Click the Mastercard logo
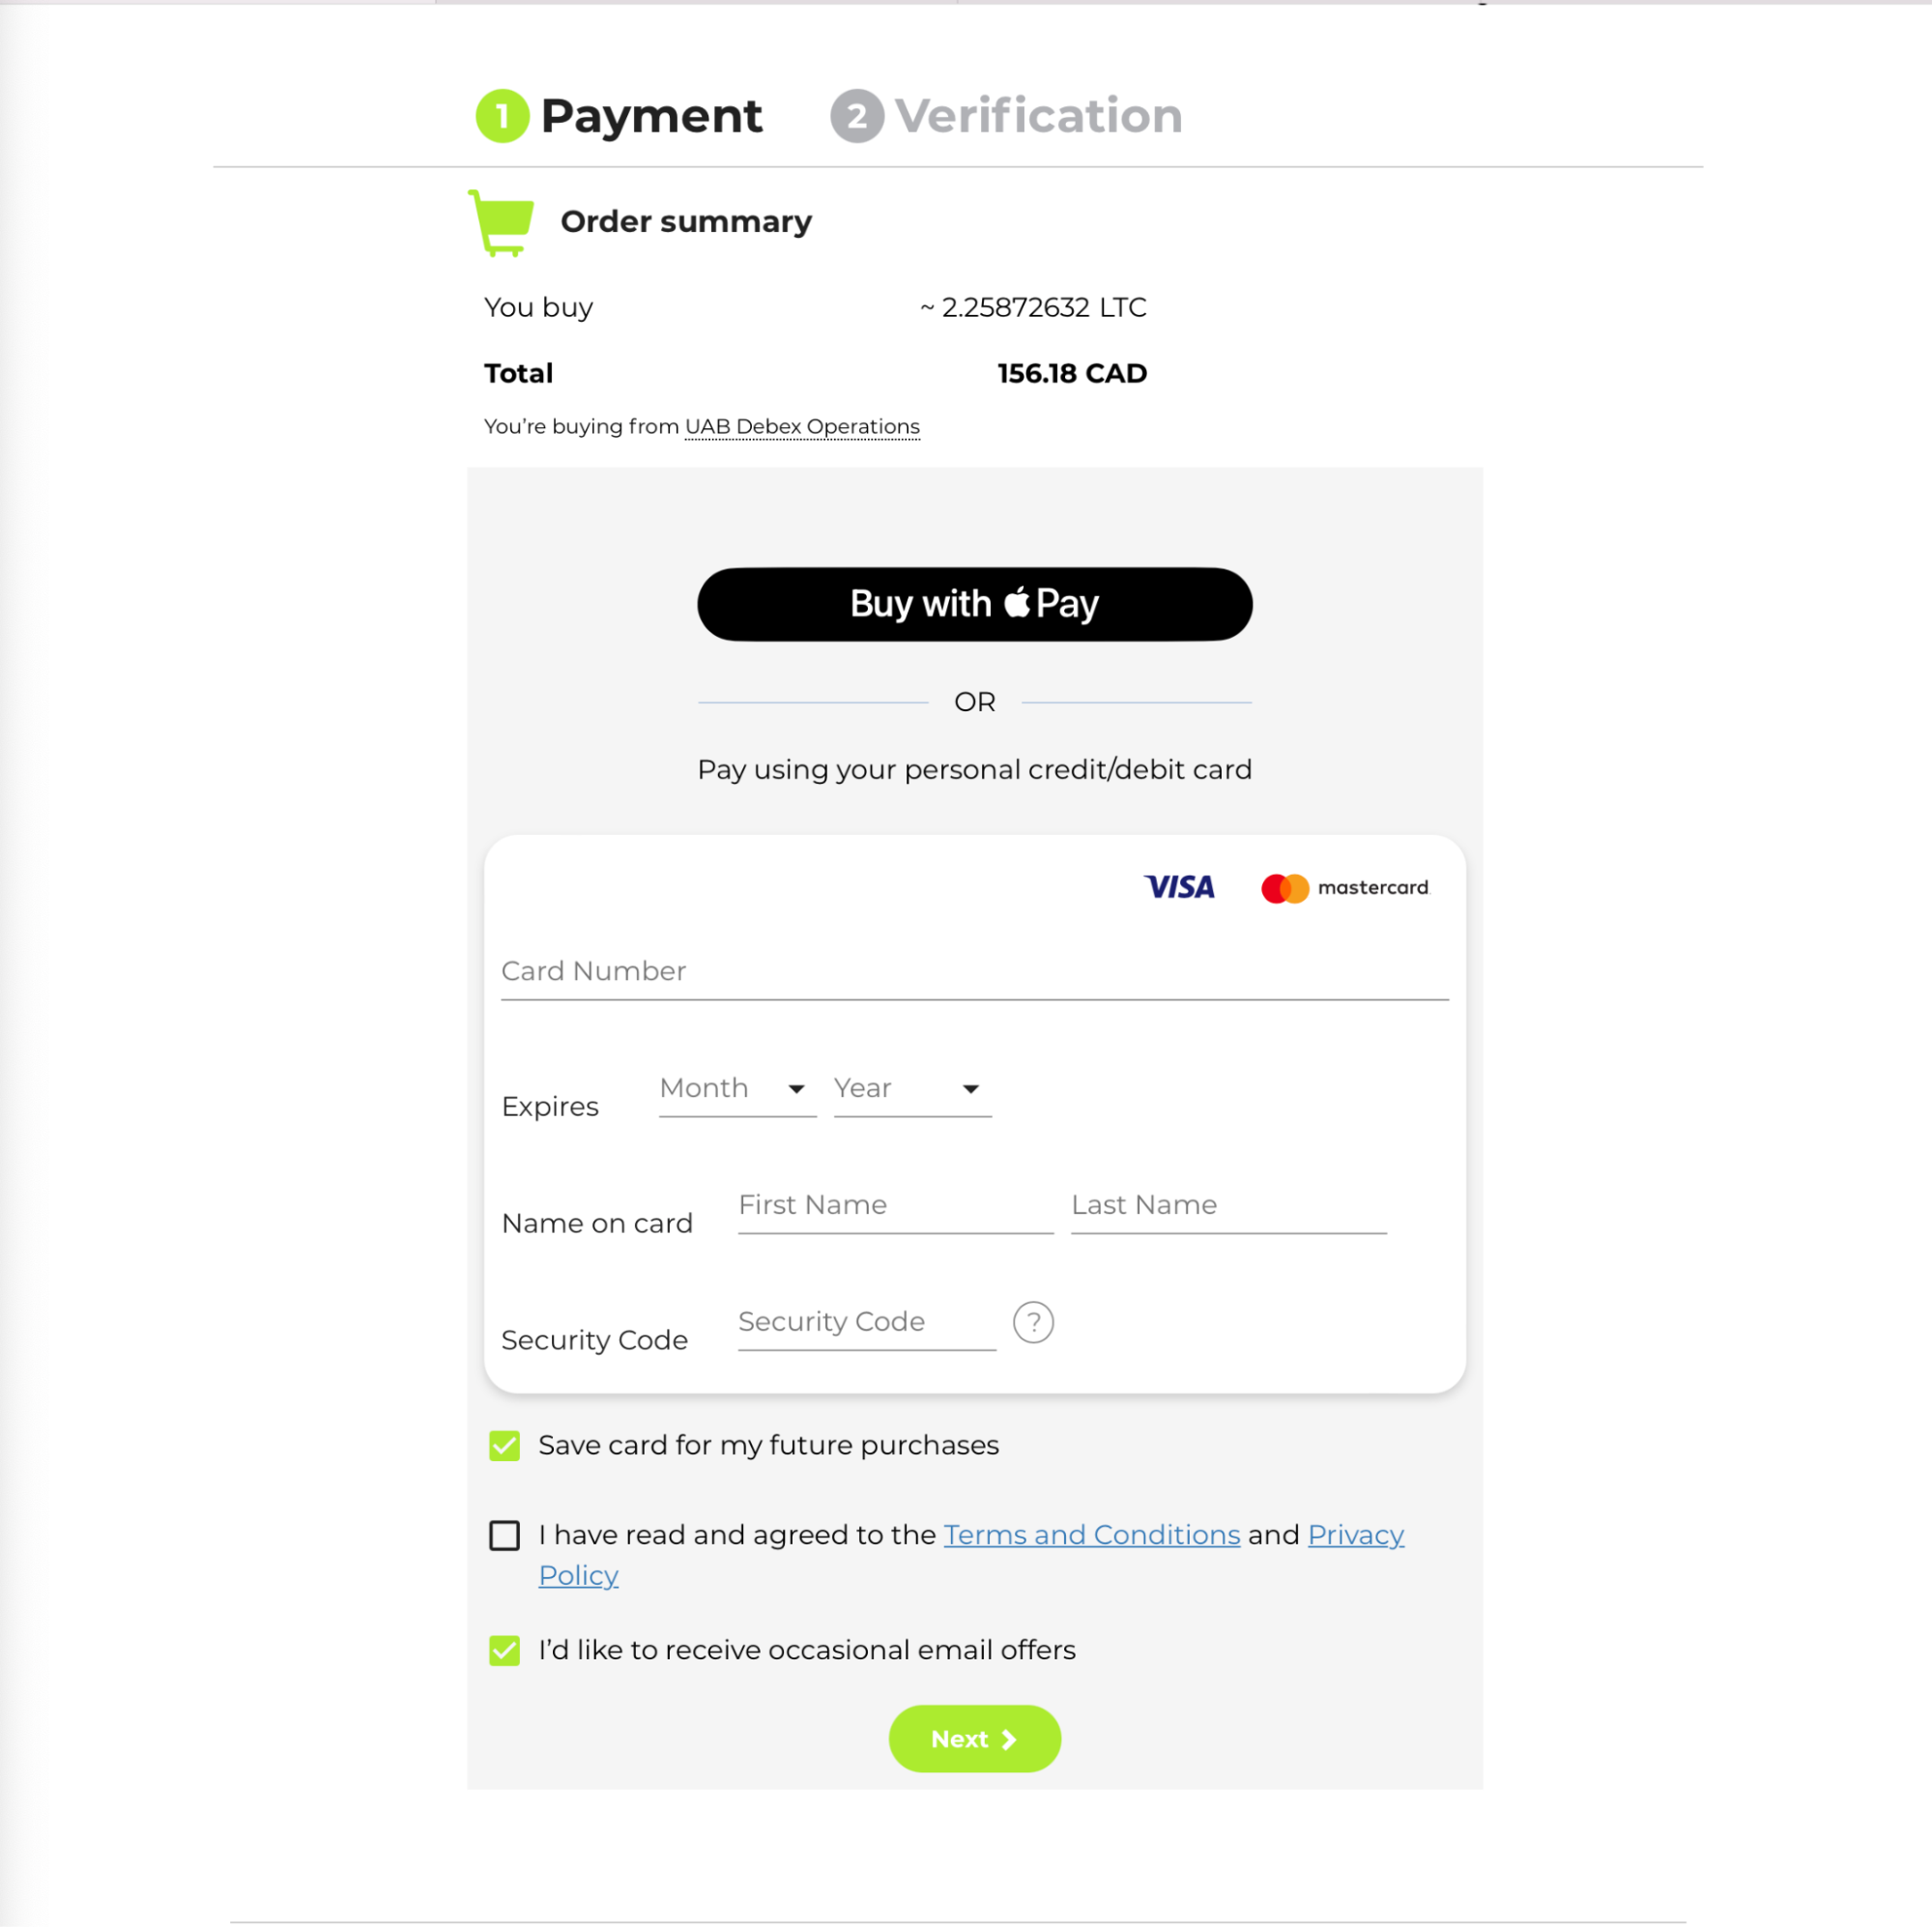Image resolution: width=1932 pixels, height=1928 pixels. [x=1345, y=888]
